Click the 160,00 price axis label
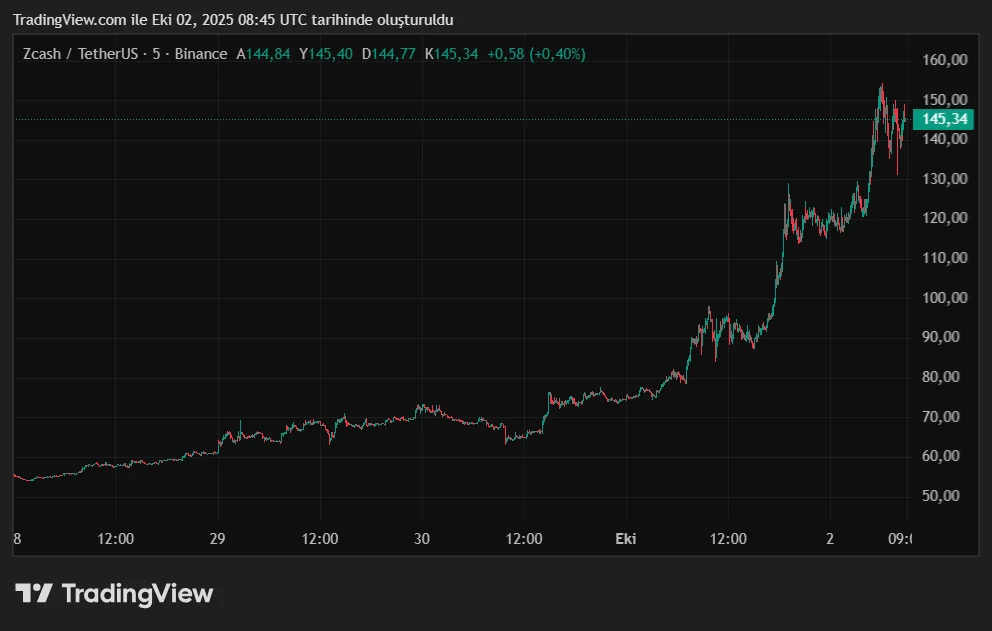Image resolution: width=992 pixels, height=631 pixels. (944, 60)
